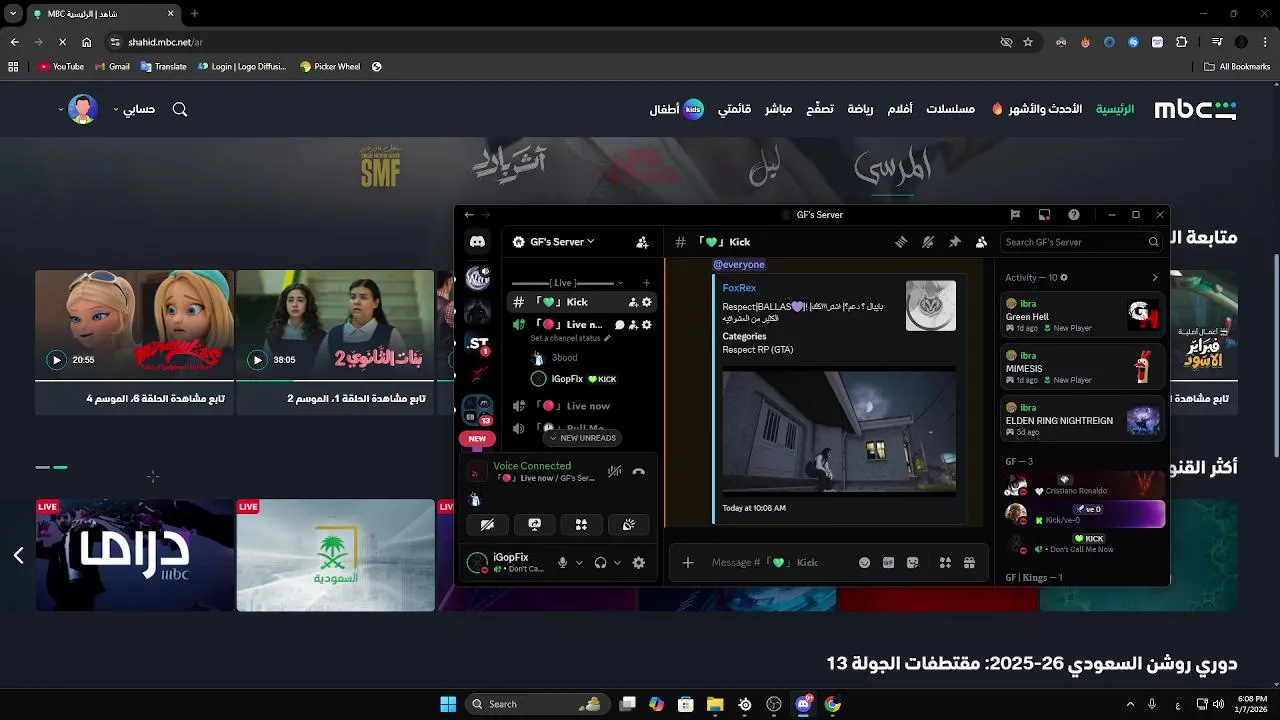
Task: Open the apps icon in message box
Action: [x=945, y=563]
